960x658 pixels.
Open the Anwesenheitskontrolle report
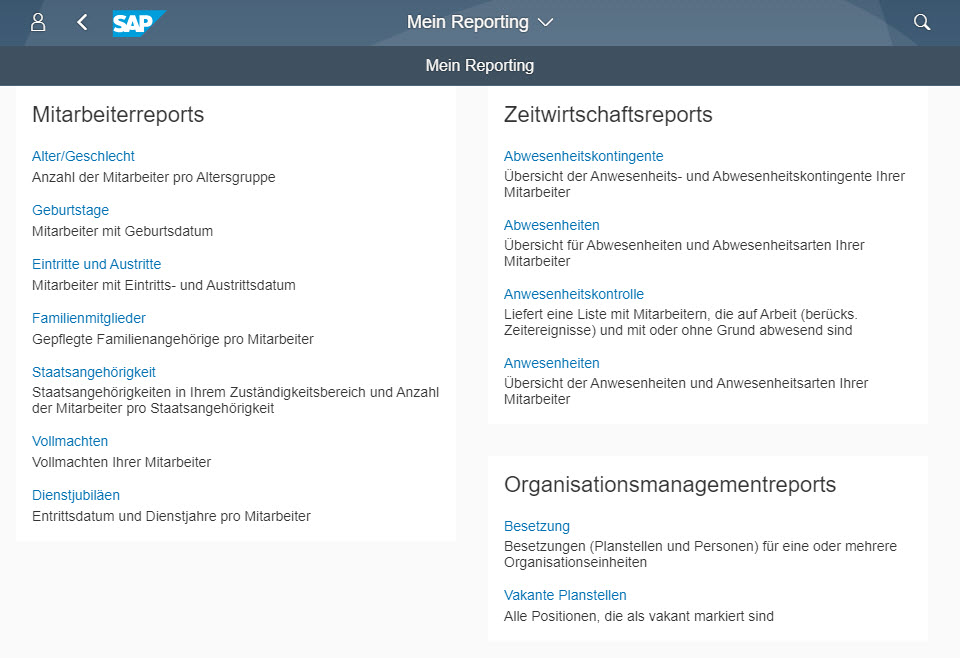click(x=574, y=294)
